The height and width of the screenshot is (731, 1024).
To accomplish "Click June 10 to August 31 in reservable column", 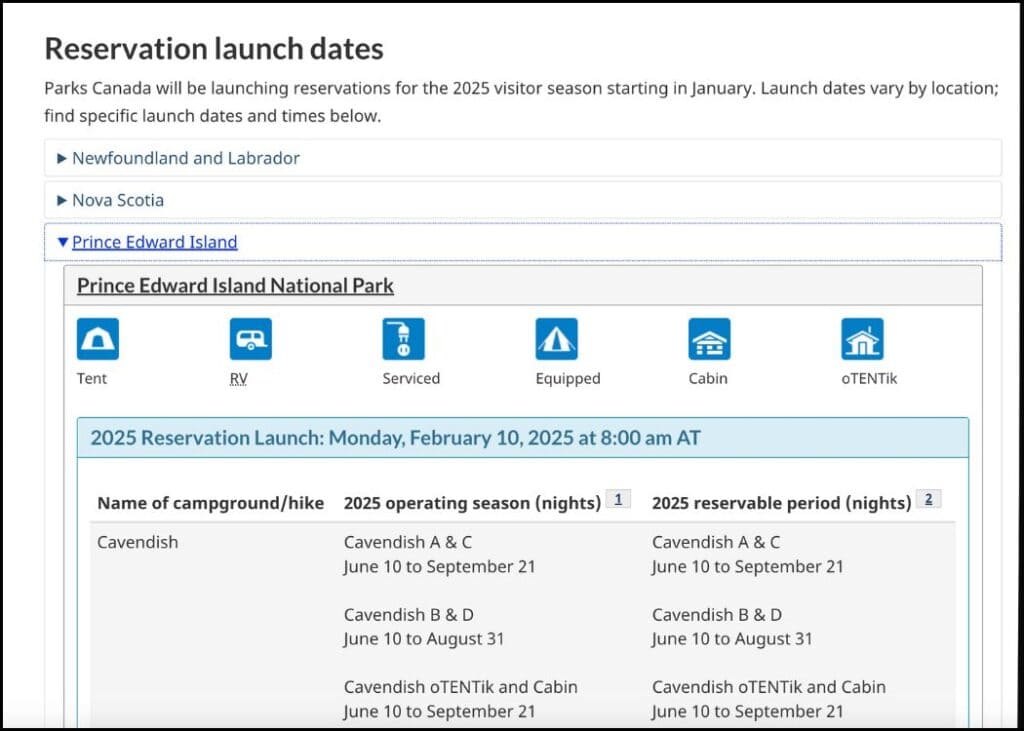I will click(x=732, y=639).
